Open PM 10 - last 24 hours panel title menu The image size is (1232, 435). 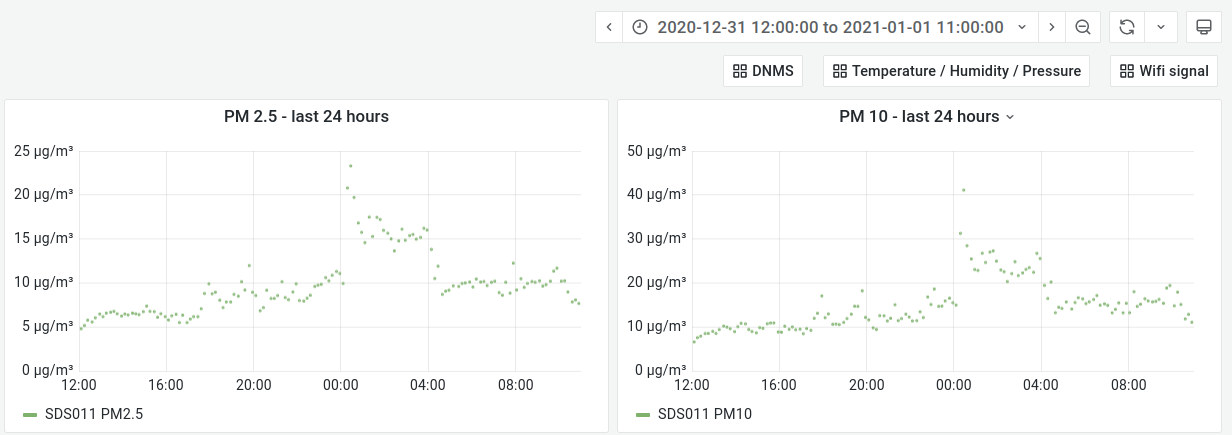click(x=919, y=117)
